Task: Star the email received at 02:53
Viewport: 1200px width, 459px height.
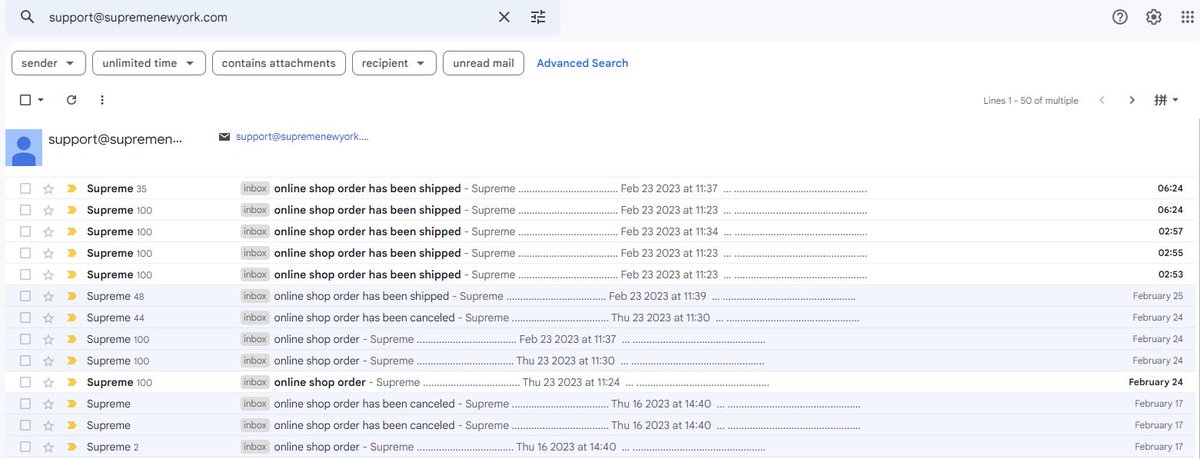Action: pos(48,275)
